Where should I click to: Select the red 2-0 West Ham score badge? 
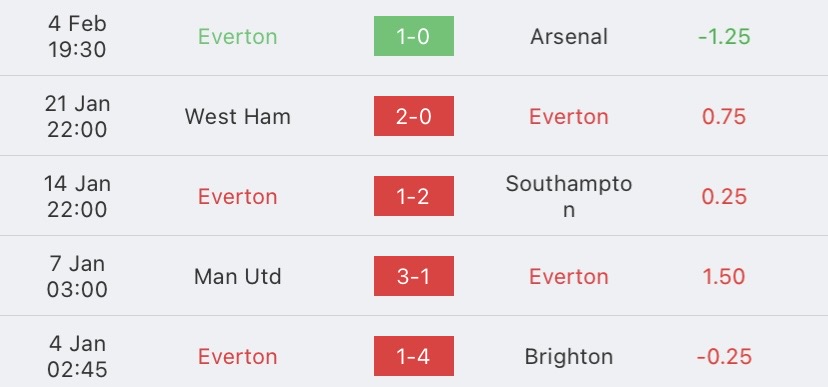413,116
